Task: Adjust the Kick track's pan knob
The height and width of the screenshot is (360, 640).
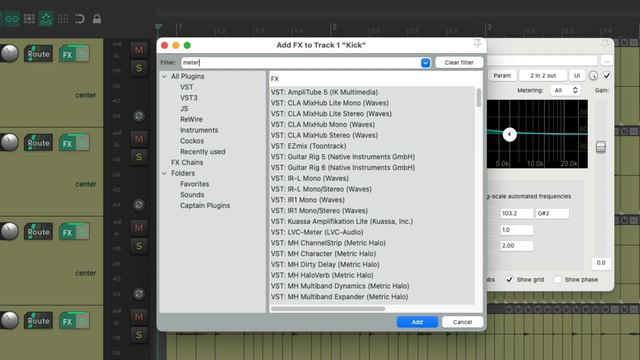Action: [9, 53]
